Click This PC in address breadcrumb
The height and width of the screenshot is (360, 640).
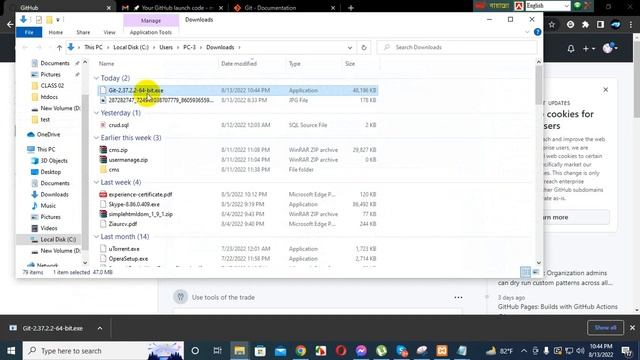click(x=93, y=47)
